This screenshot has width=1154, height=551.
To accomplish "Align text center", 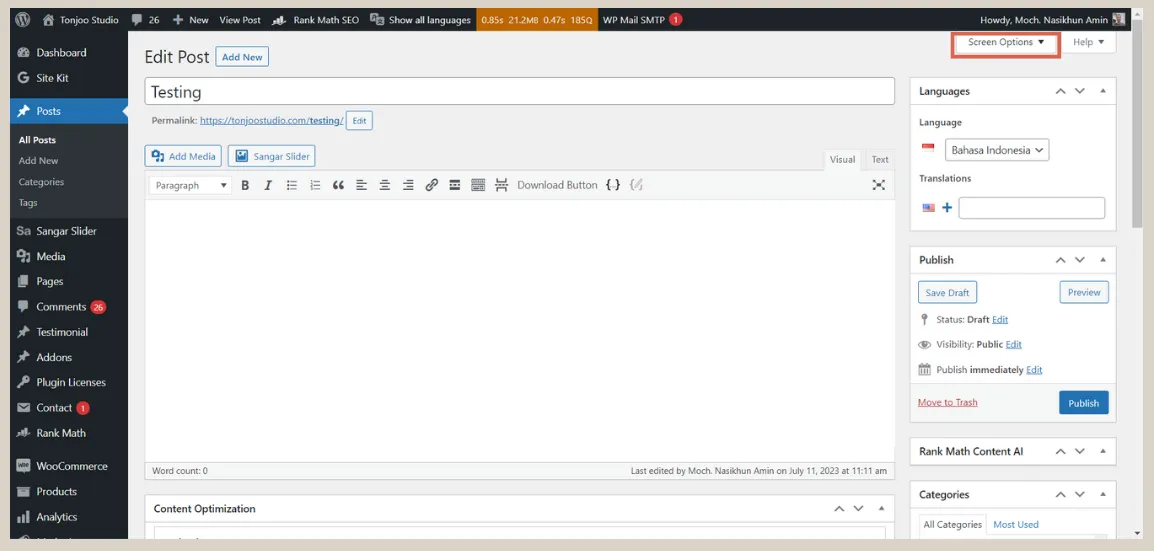I will (x=385, y=185).
